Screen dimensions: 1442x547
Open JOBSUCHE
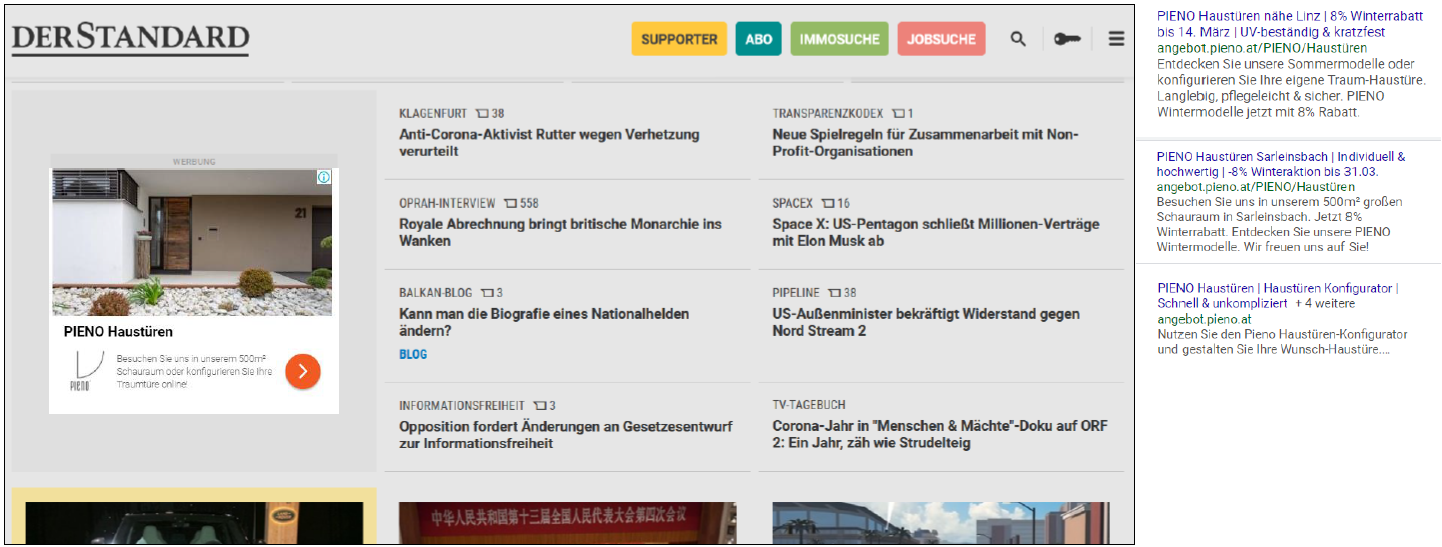coord(941,39)
